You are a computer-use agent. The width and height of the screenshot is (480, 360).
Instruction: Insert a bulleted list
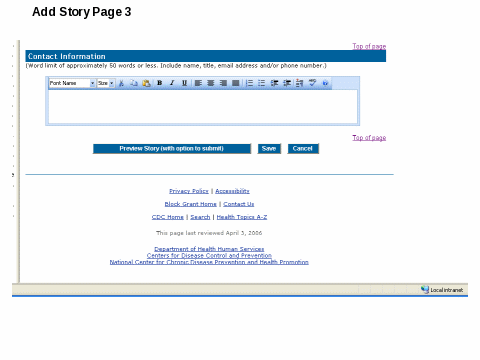coord(262,83)
